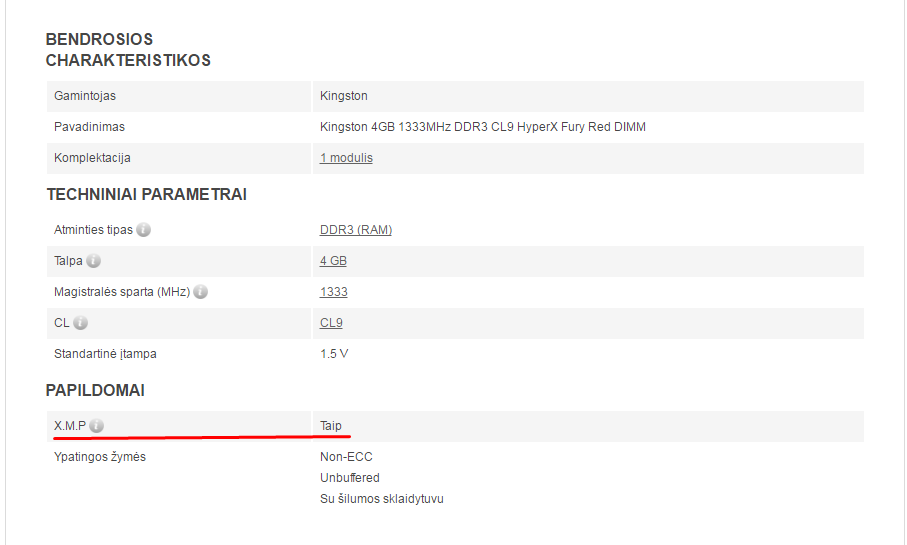
Task: Open info icon next to Talpa
Action: pos(94,261)
